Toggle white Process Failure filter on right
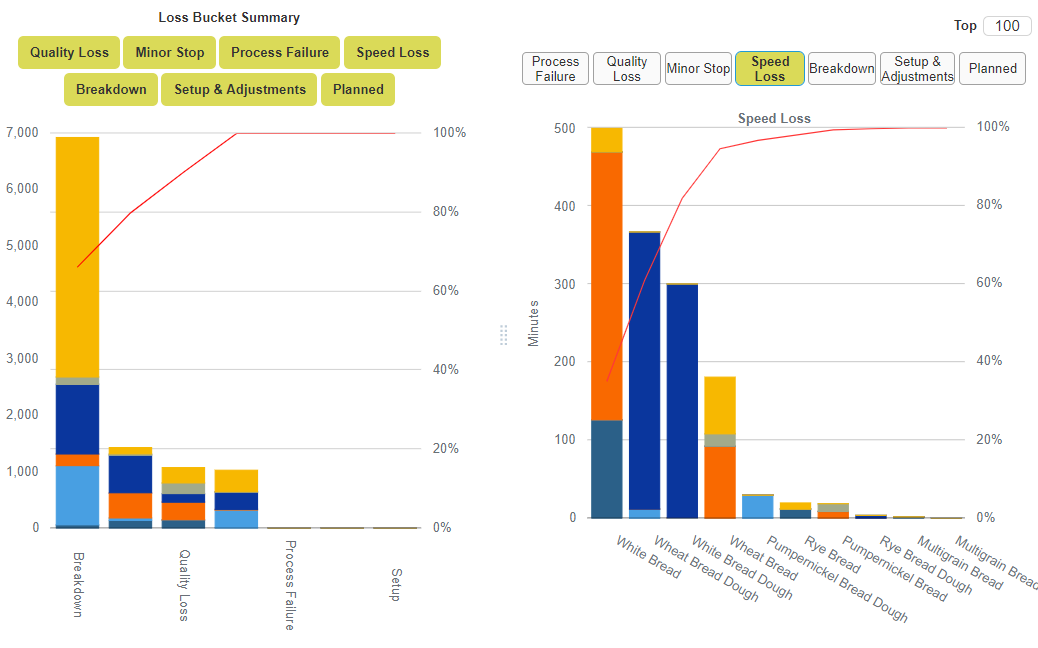Image resolution: width=1038 pixels, height=648 pixels. pyautogui.click(x=555, y=69)
